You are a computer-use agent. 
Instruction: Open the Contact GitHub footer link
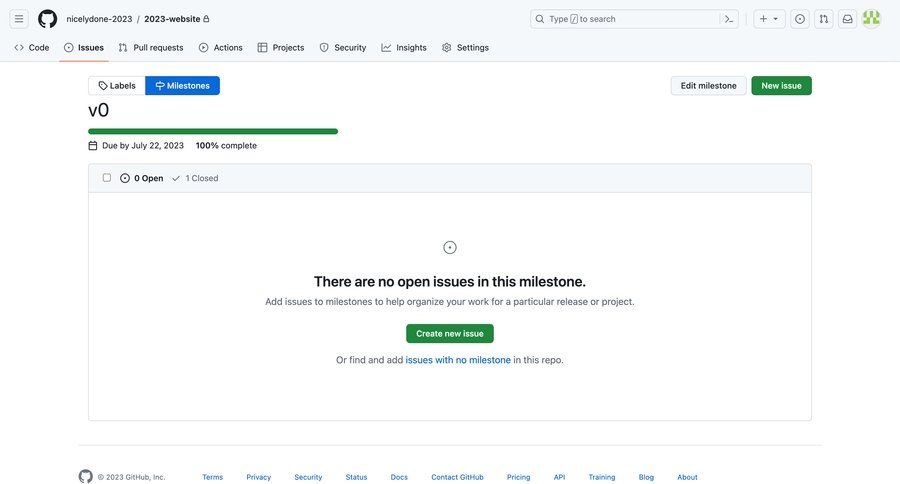pos(457,477)
